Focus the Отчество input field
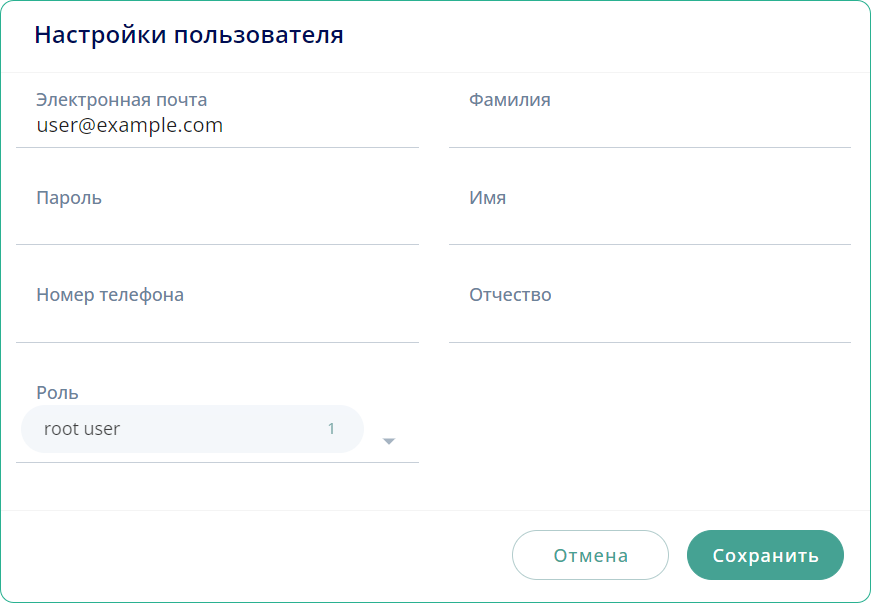This screenshot has width=871, height=603. pyautogui.click(x=649, y=322)
